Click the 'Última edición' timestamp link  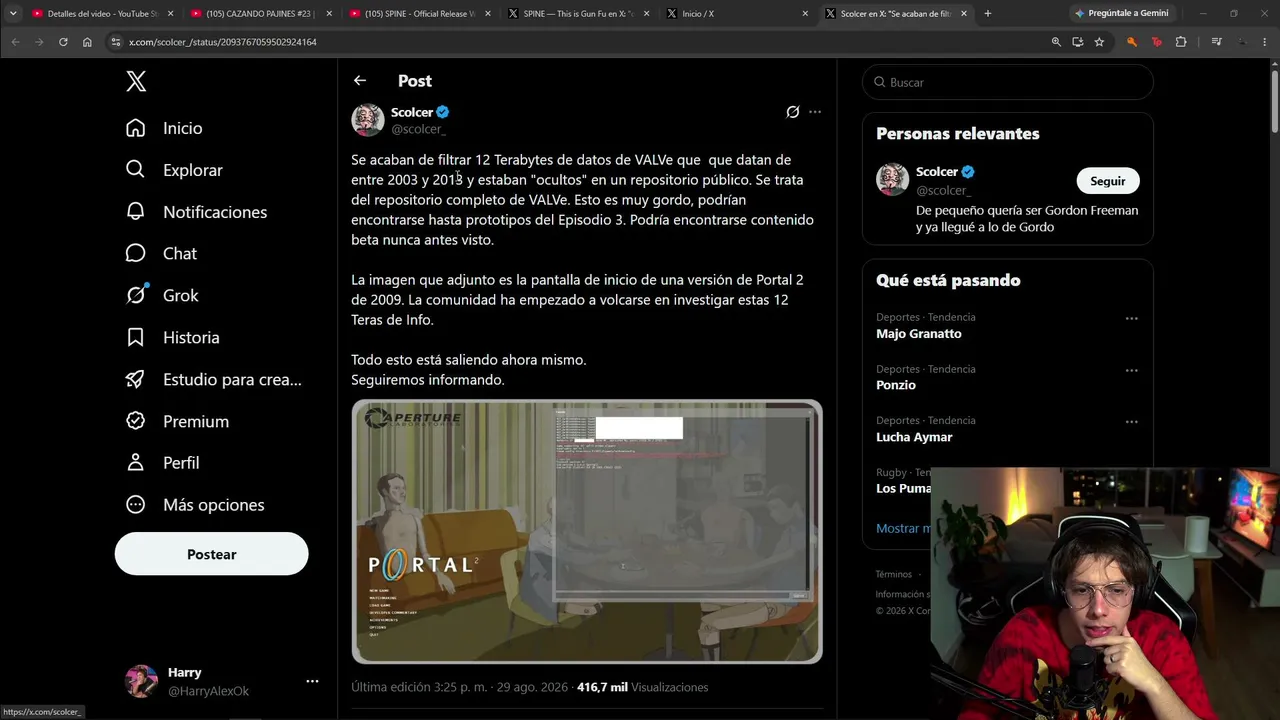coord(460,687)
